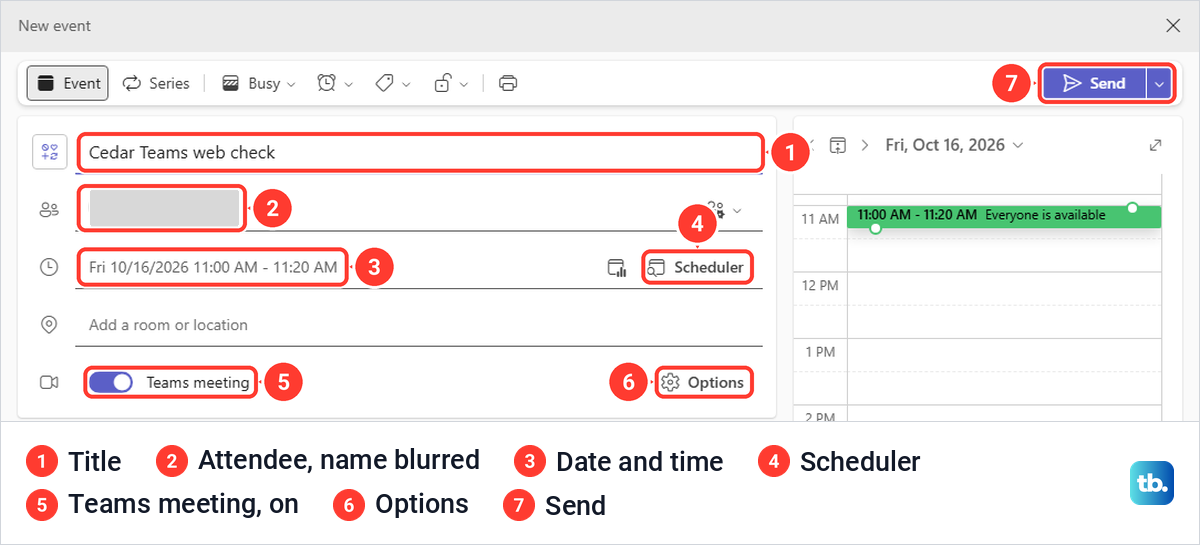Open meeting Options

point(704,382)
